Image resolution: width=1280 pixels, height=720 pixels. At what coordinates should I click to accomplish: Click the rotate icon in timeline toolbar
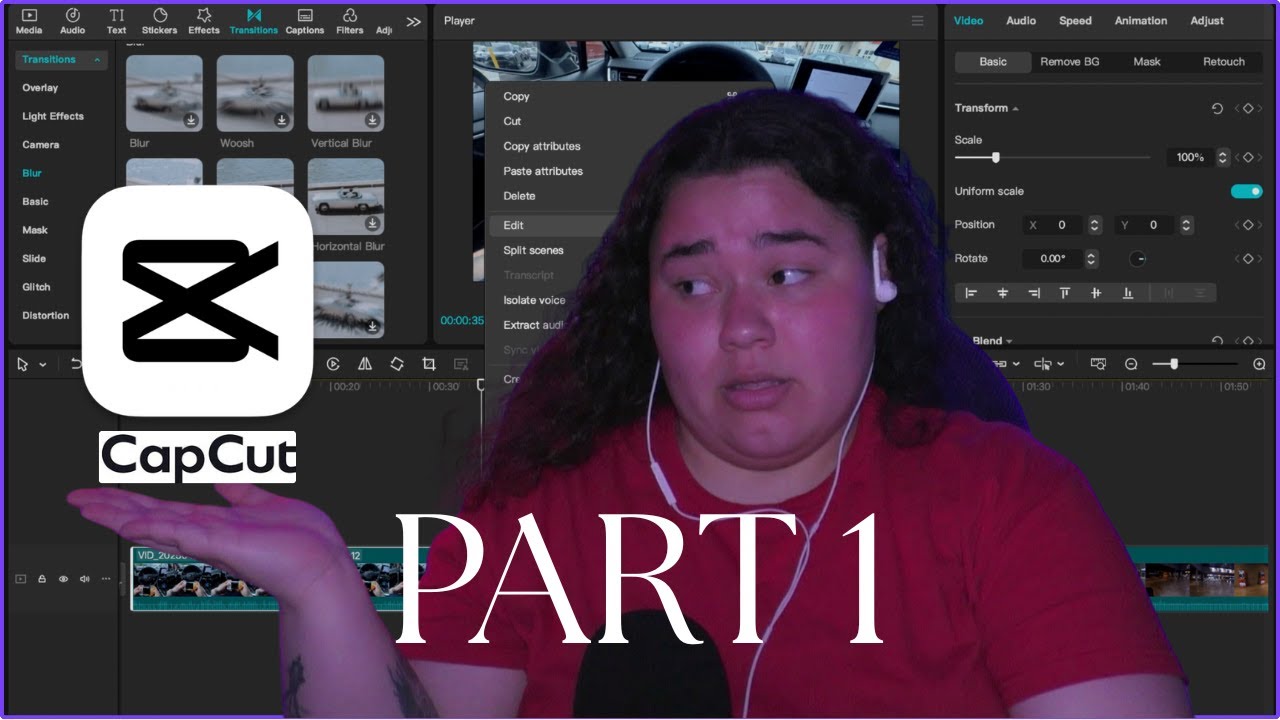[397, 364]
